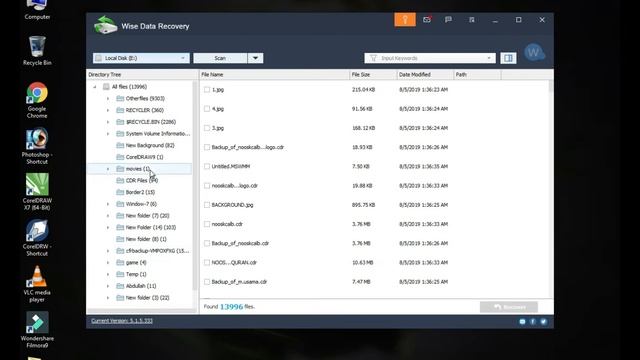Sort by Path column header
Viewport: 640px width, 360px height.
pos(477,75)
